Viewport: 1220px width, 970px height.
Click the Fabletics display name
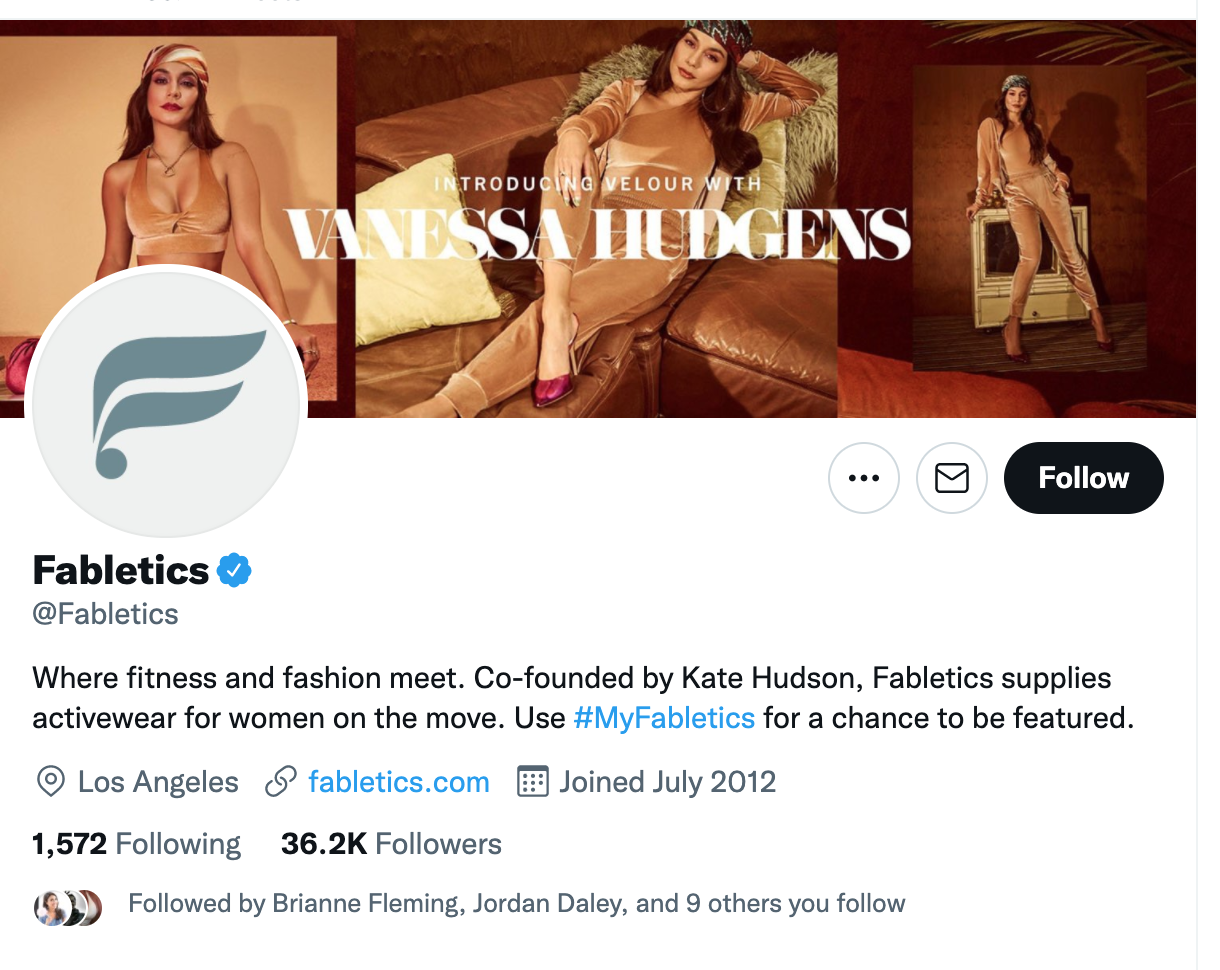(120, 571)
